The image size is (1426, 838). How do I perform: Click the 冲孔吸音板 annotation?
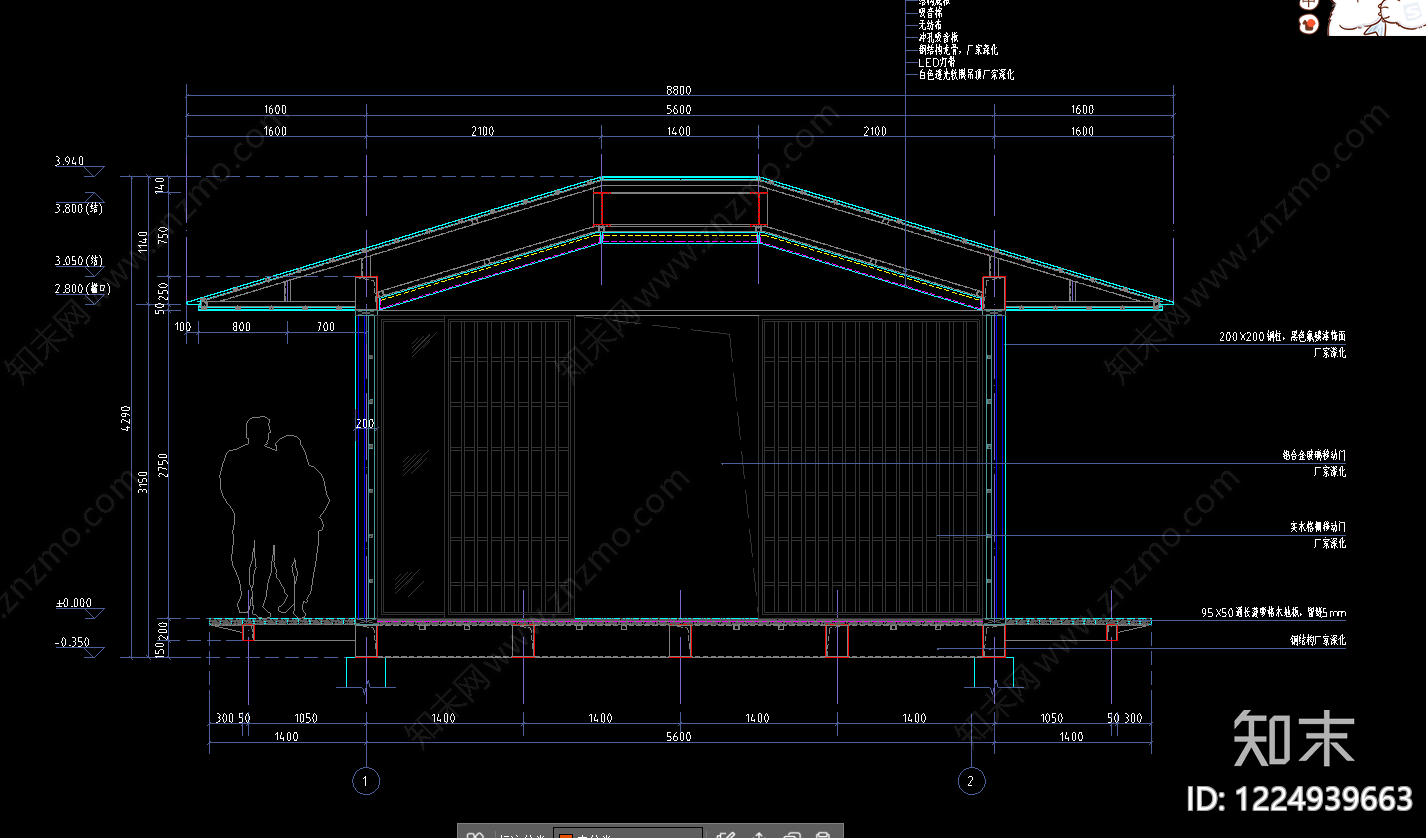tap(938, 37)
